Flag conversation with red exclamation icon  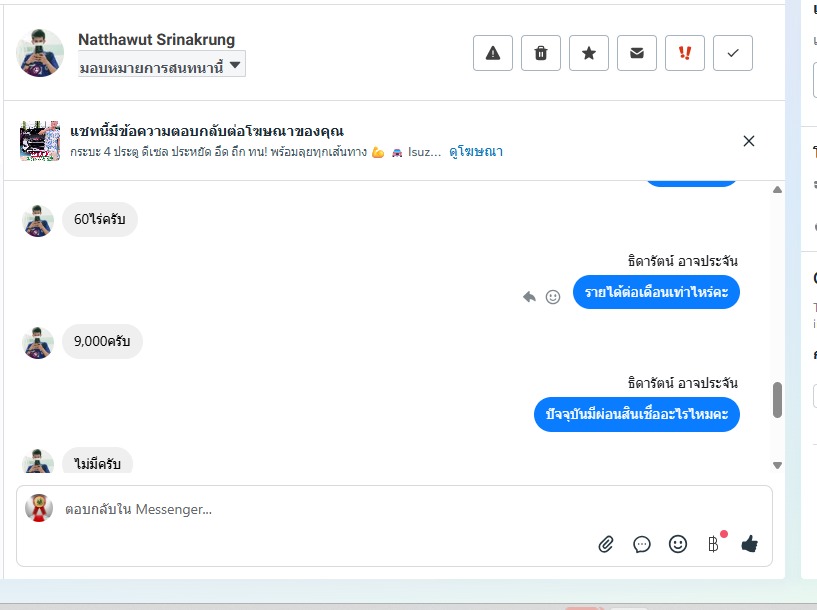[685, 53]
